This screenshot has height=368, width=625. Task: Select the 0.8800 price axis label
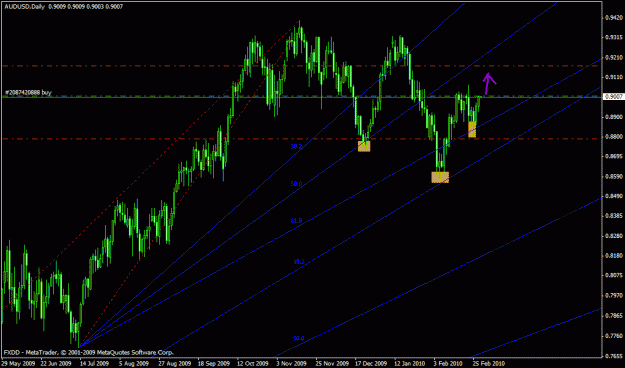614,136
